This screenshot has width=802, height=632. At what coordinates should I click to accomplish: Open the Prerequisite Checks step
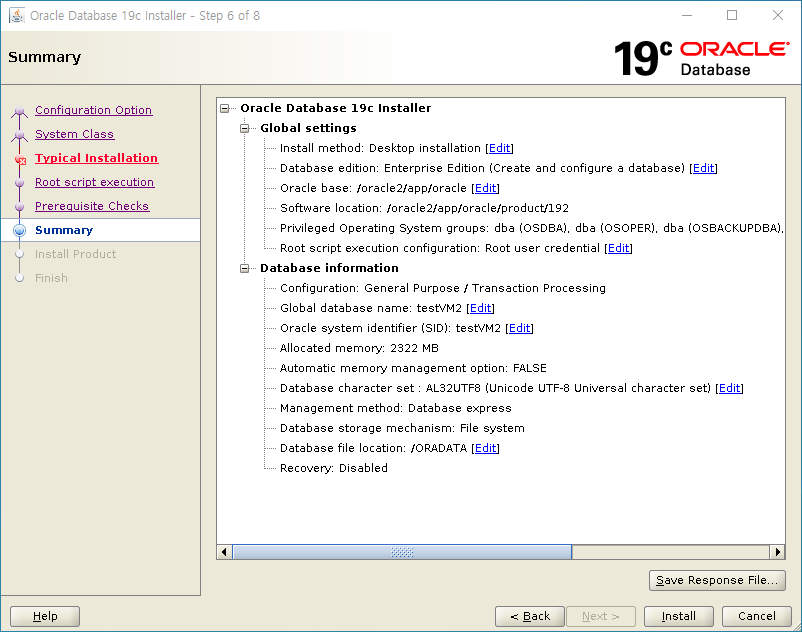click(92, 206)
